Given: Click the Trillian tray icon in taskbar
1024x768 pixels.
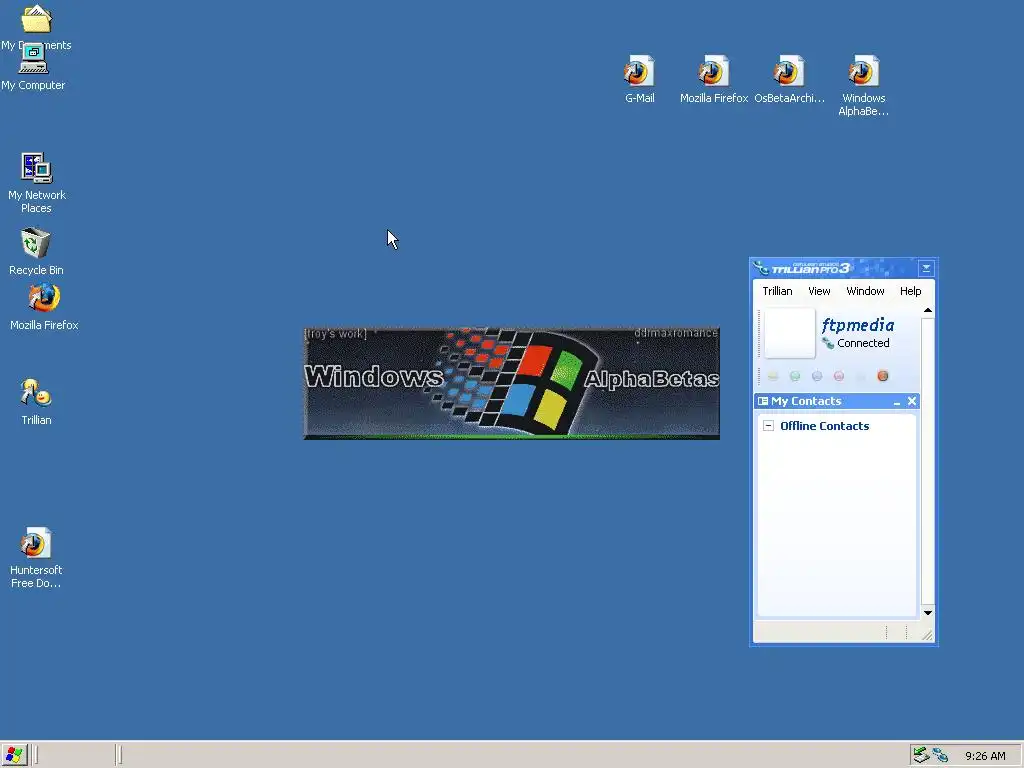Looking at the screenshot, I should tap(940, 755).
